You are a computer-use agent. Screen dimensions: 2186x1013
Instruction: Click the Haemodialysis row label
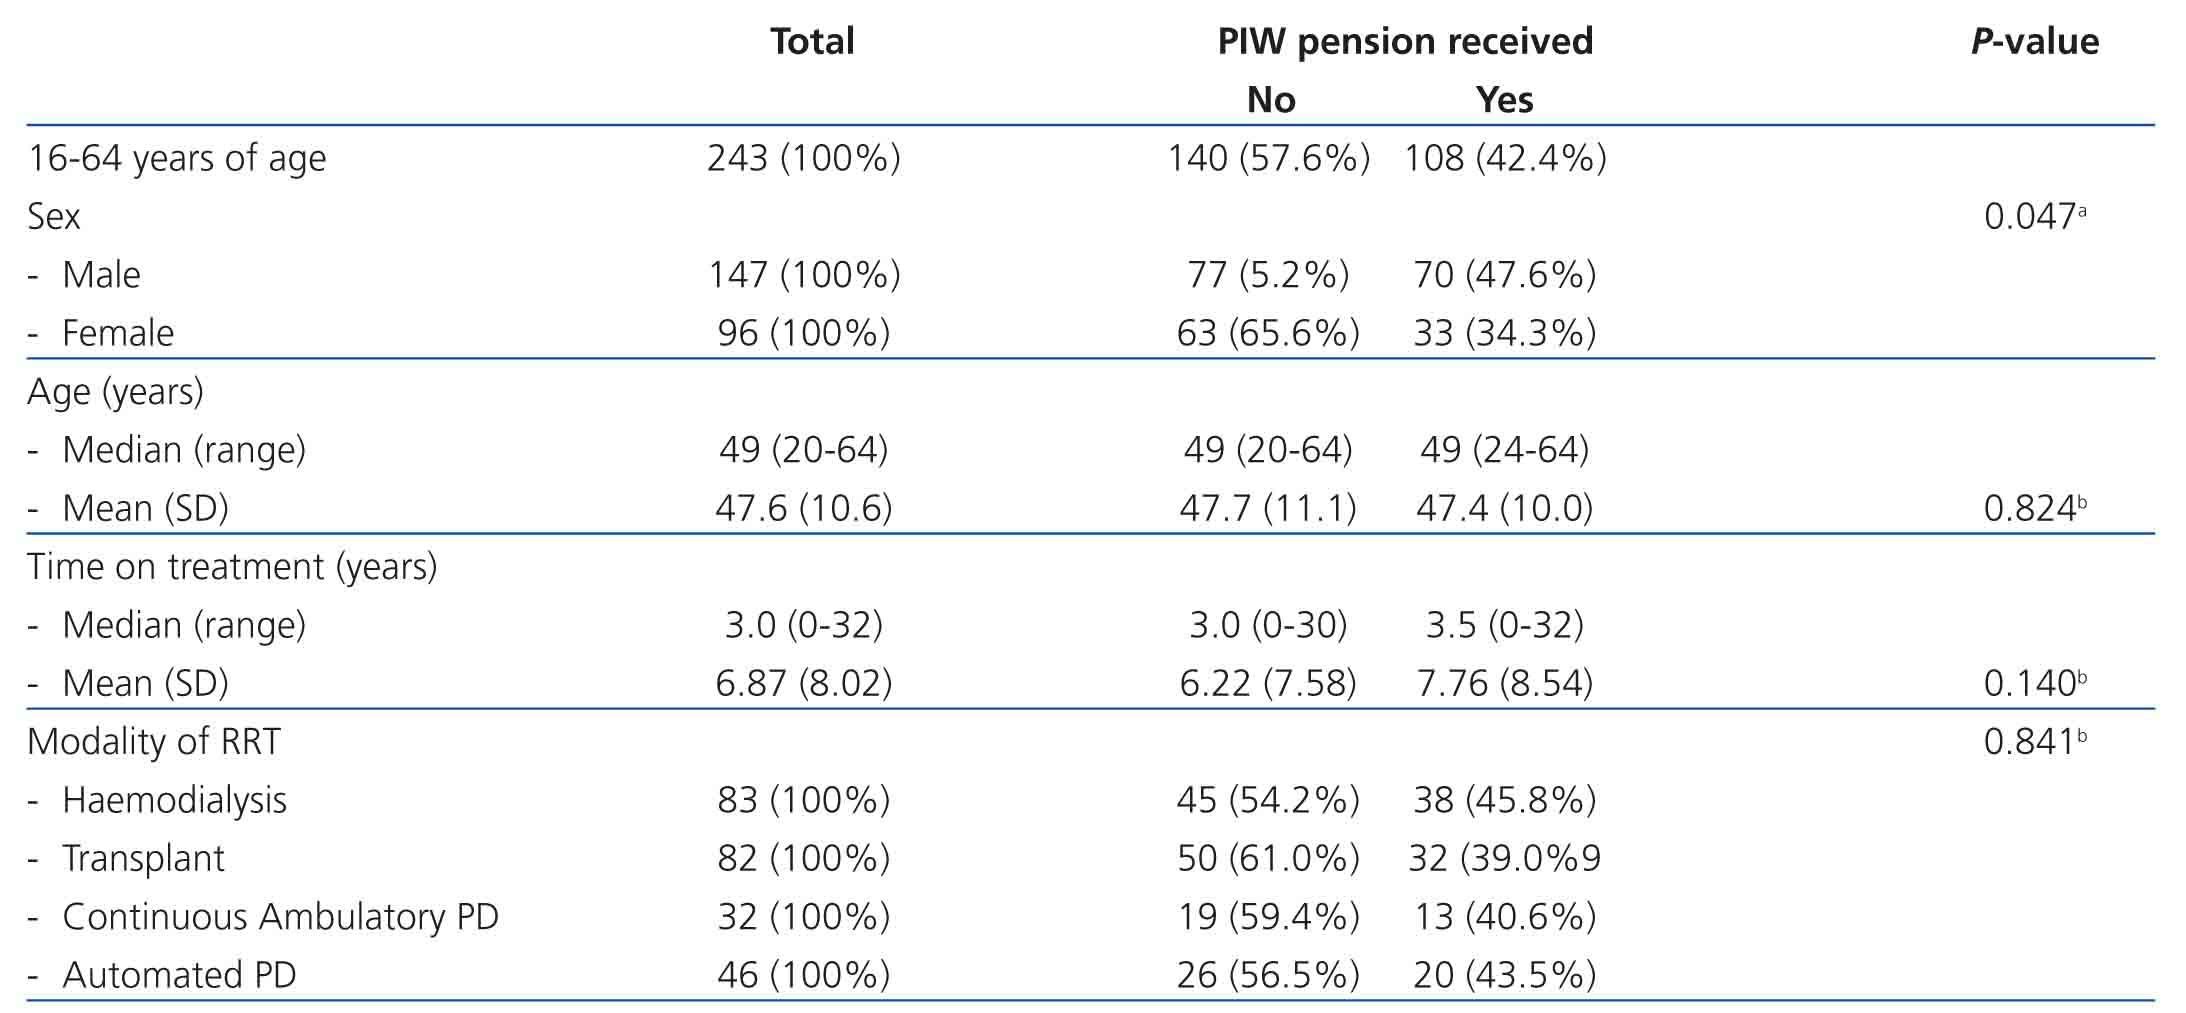[x=174, y=800]
